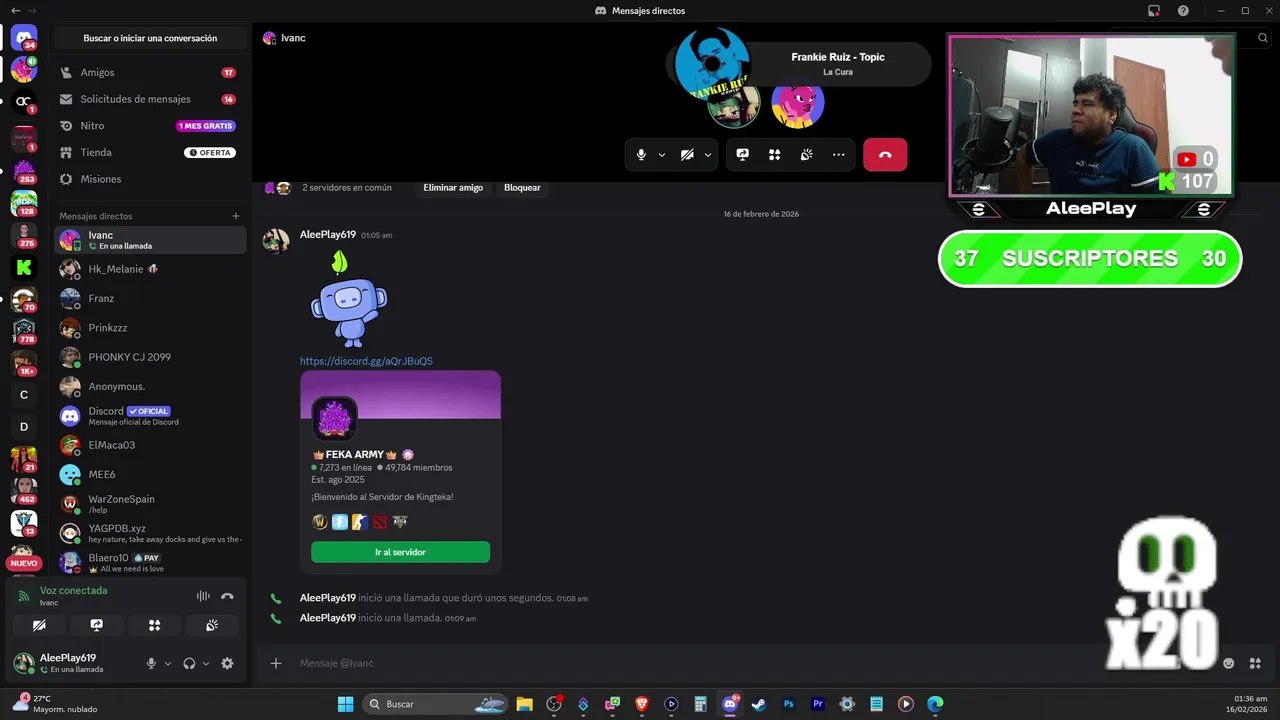Screen dimensions: 1280x720
Task: Click FEKA ARMY server invite icon
Action: 334,419
